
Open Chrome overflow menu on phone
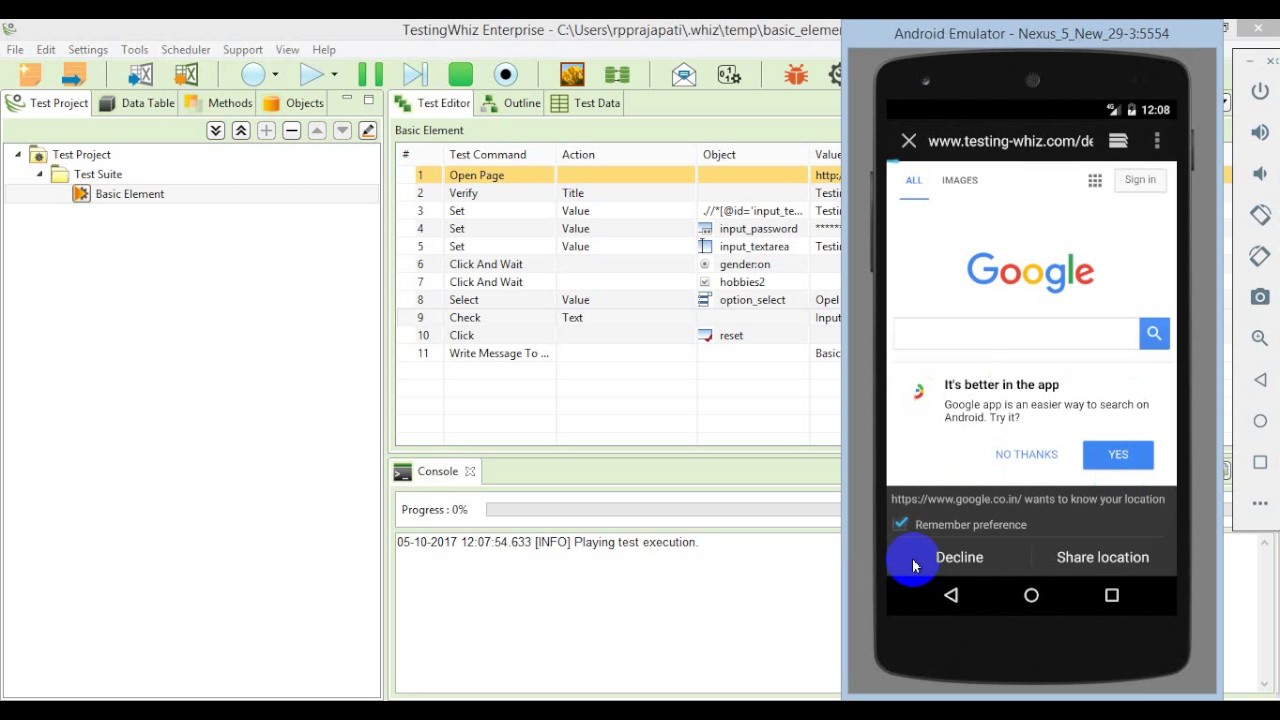pos(1157,141)
